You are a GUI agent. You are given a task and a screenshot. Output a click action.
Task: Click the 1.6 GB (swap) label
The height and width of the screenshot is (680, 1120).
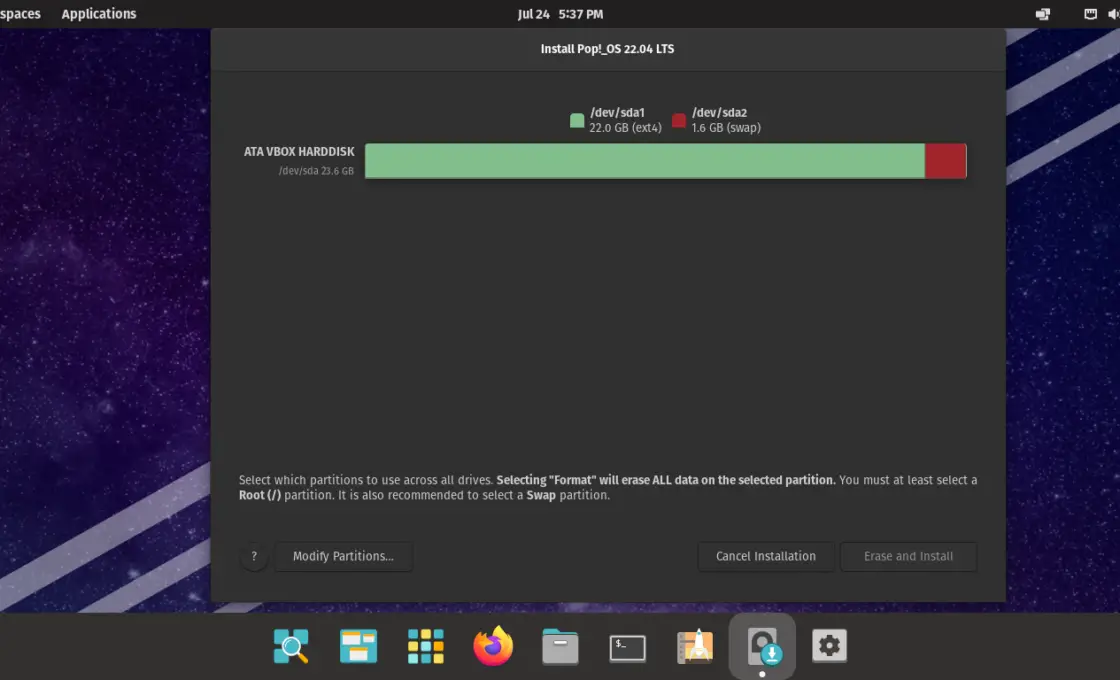pos(726,128)
